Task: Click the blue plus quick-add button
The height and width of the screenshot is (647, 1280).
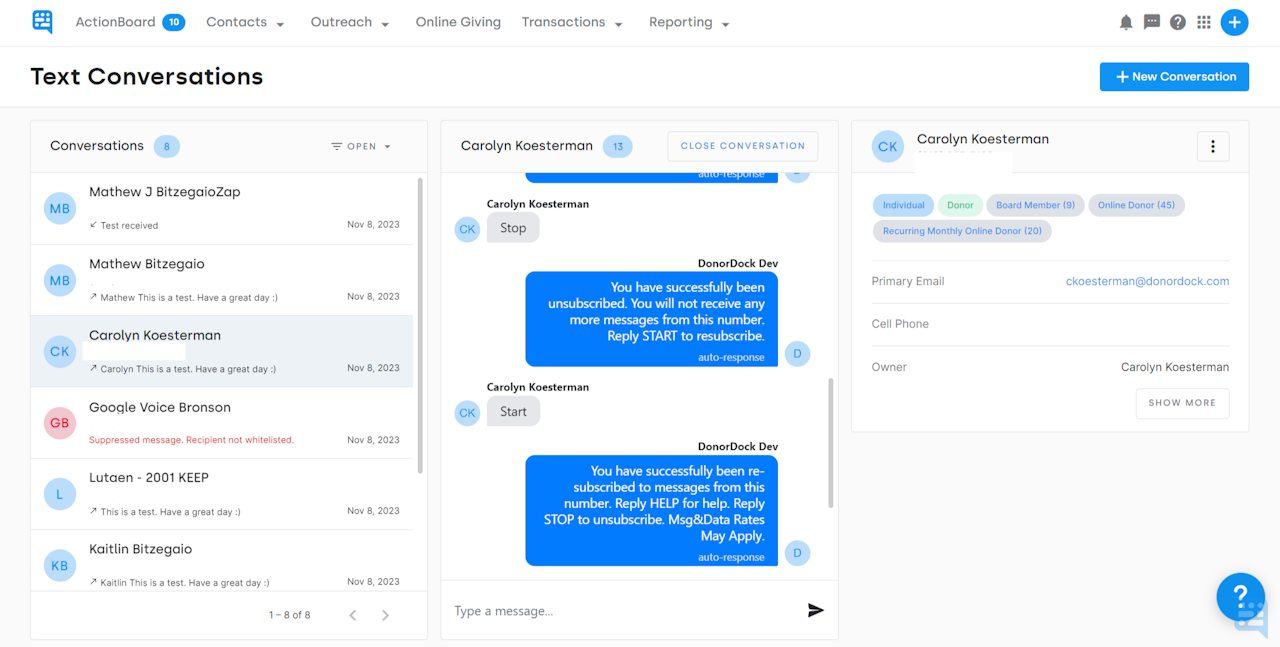Action: pyautogui.click(x=1234, y=21)
